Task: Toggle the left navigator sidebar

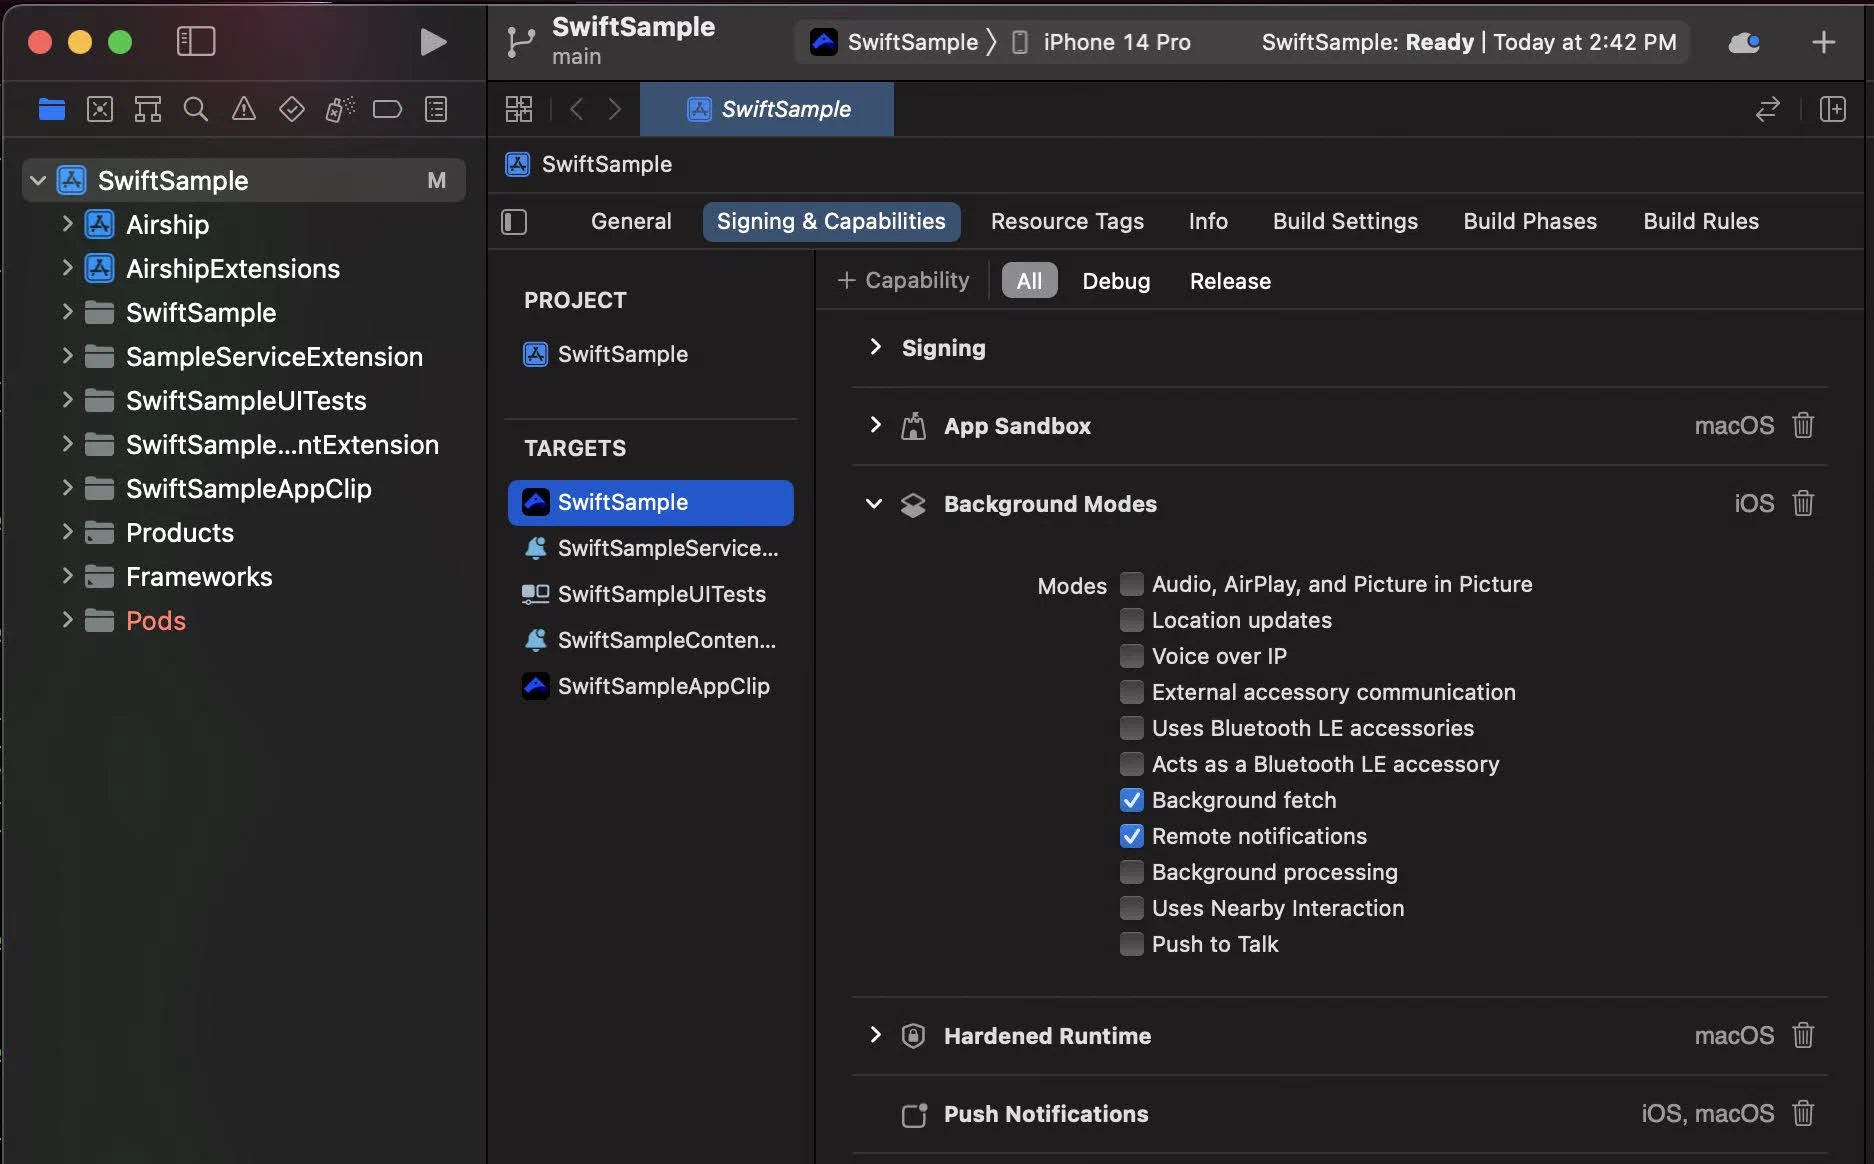Action: pyautogui.click(x=196, y=41)
